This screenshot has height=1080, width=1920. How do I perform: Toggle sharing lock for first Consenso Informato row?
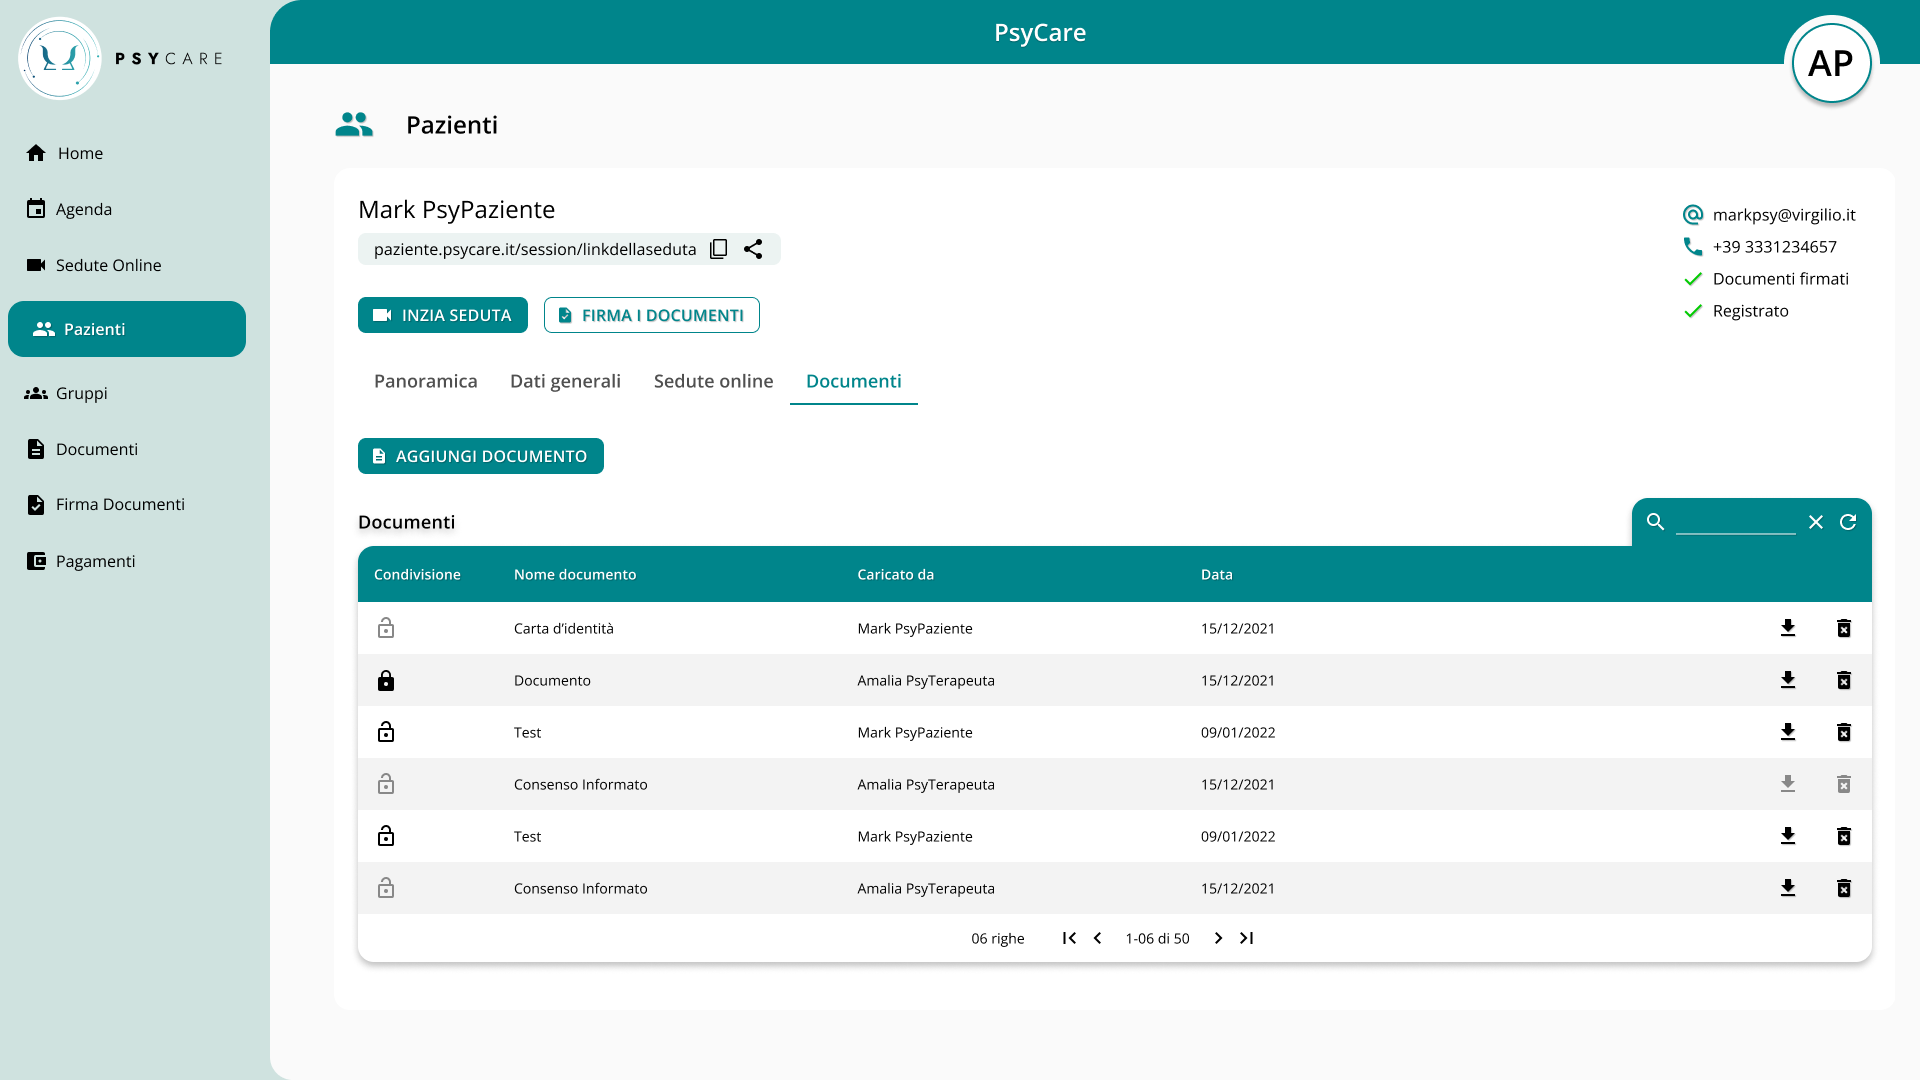tap(386, 784)
